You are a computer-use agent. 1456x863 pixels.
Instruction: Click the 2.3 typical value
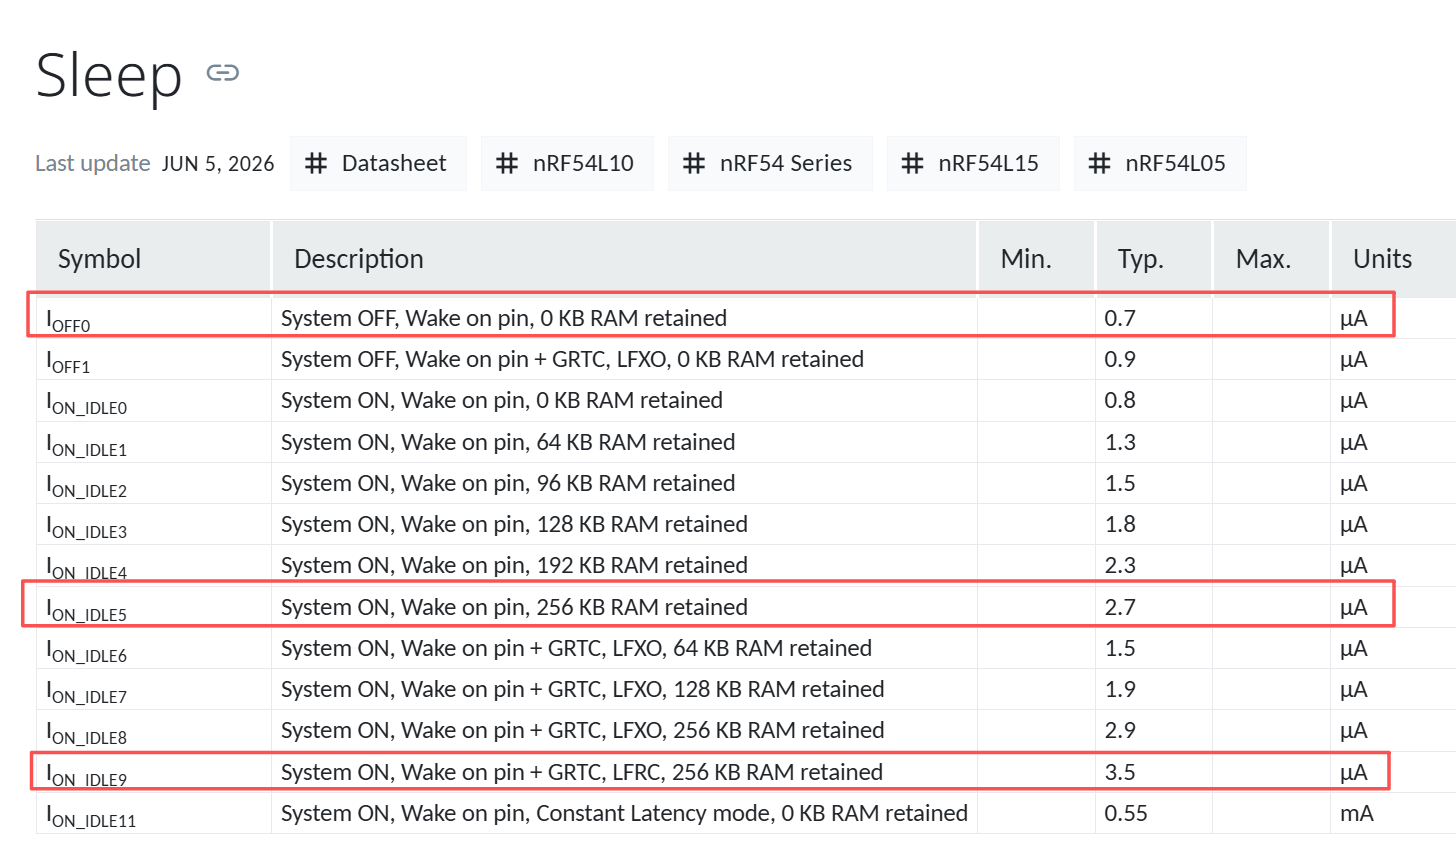(x=1120, y=565)
